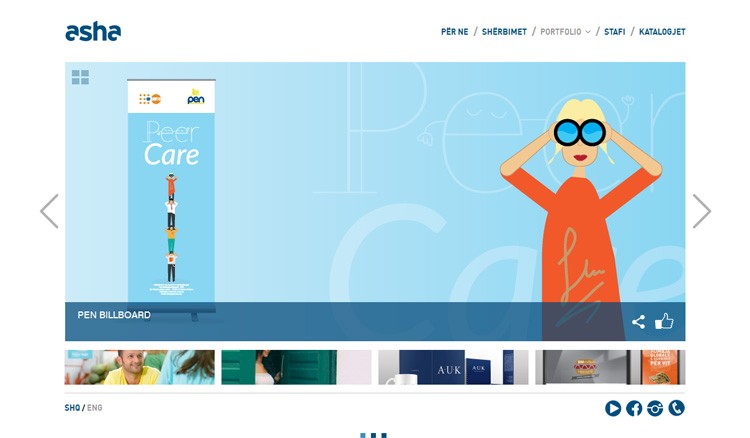Image resolution: width=750 pixels, height=438 pixels.
Task: Show next slide with right arrow
Action: click(x=702, y=211)
